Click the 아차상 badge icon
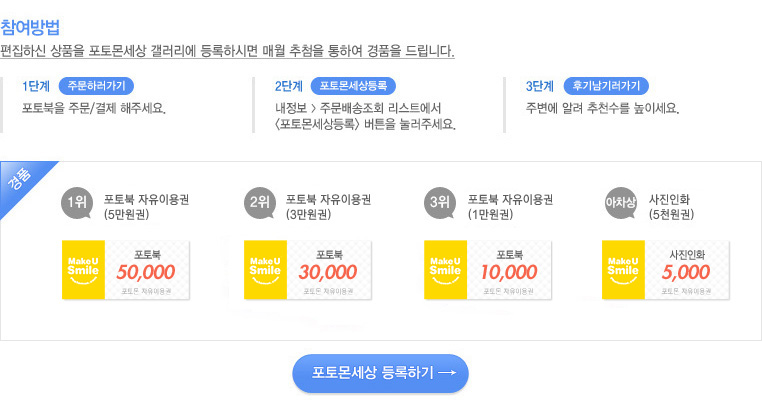This screenshot has height=420, width=762. [621, 203]
